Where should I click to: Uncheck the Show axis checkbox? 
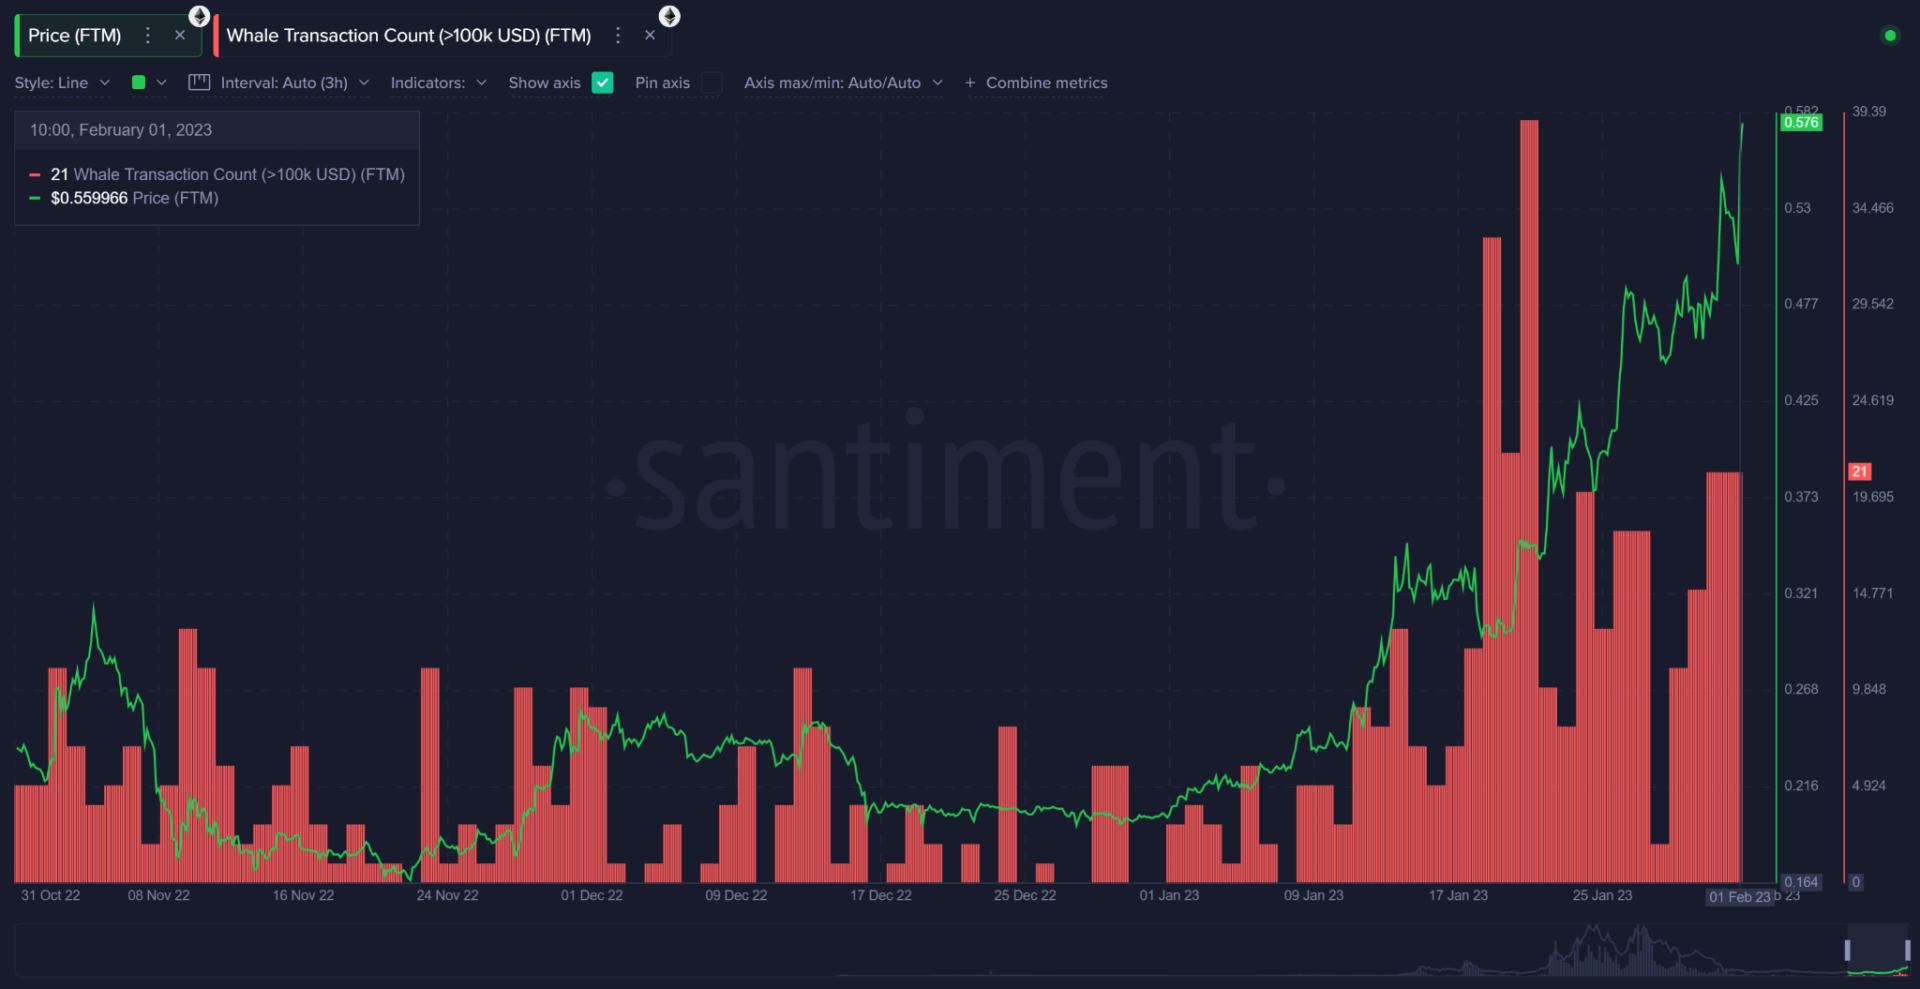[603, 83]
